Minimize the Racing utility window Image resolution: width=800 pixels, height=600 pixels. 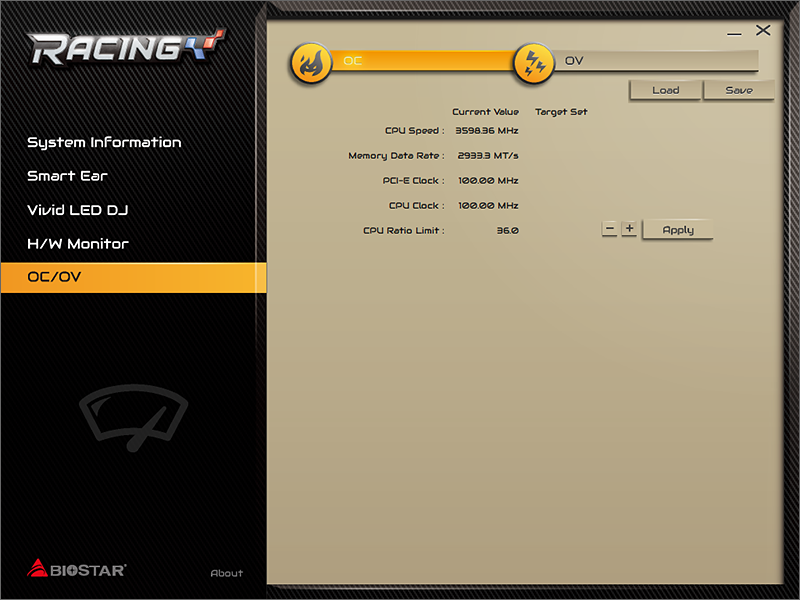[x=735, y=32]
